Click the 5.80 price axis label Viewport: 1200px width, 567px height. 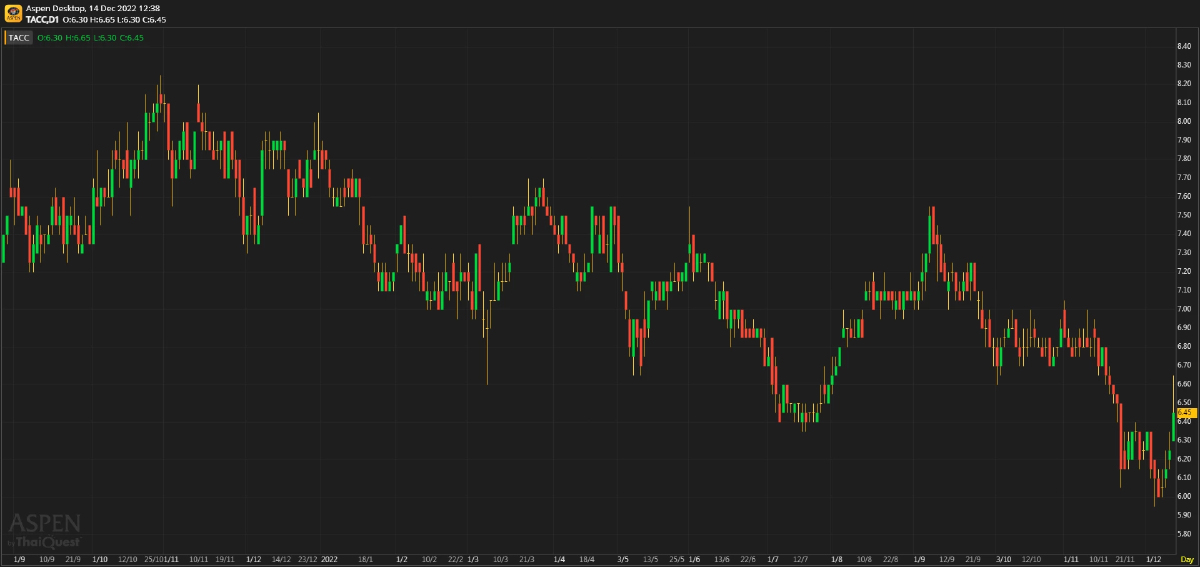point(1185,534)
